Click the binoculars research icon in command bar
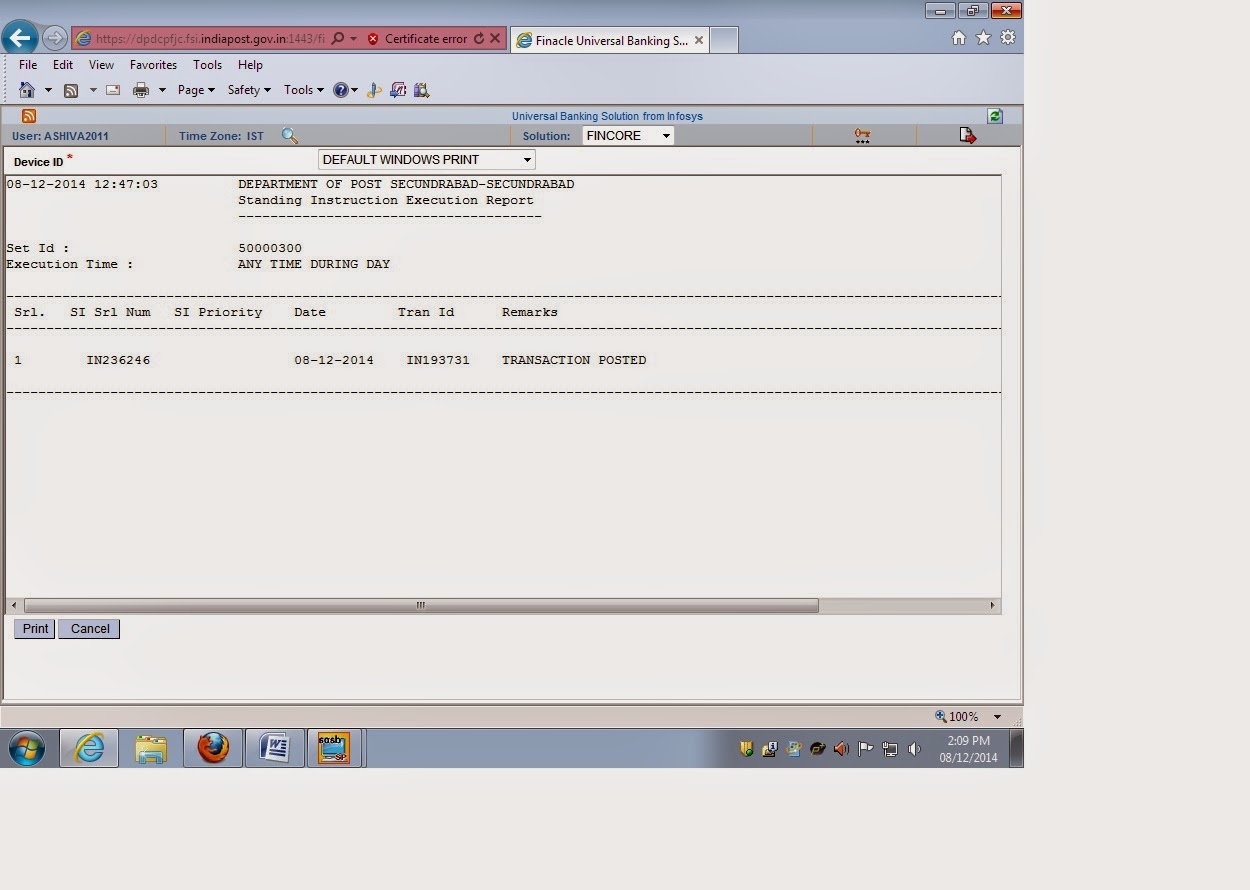 [421, 90]
